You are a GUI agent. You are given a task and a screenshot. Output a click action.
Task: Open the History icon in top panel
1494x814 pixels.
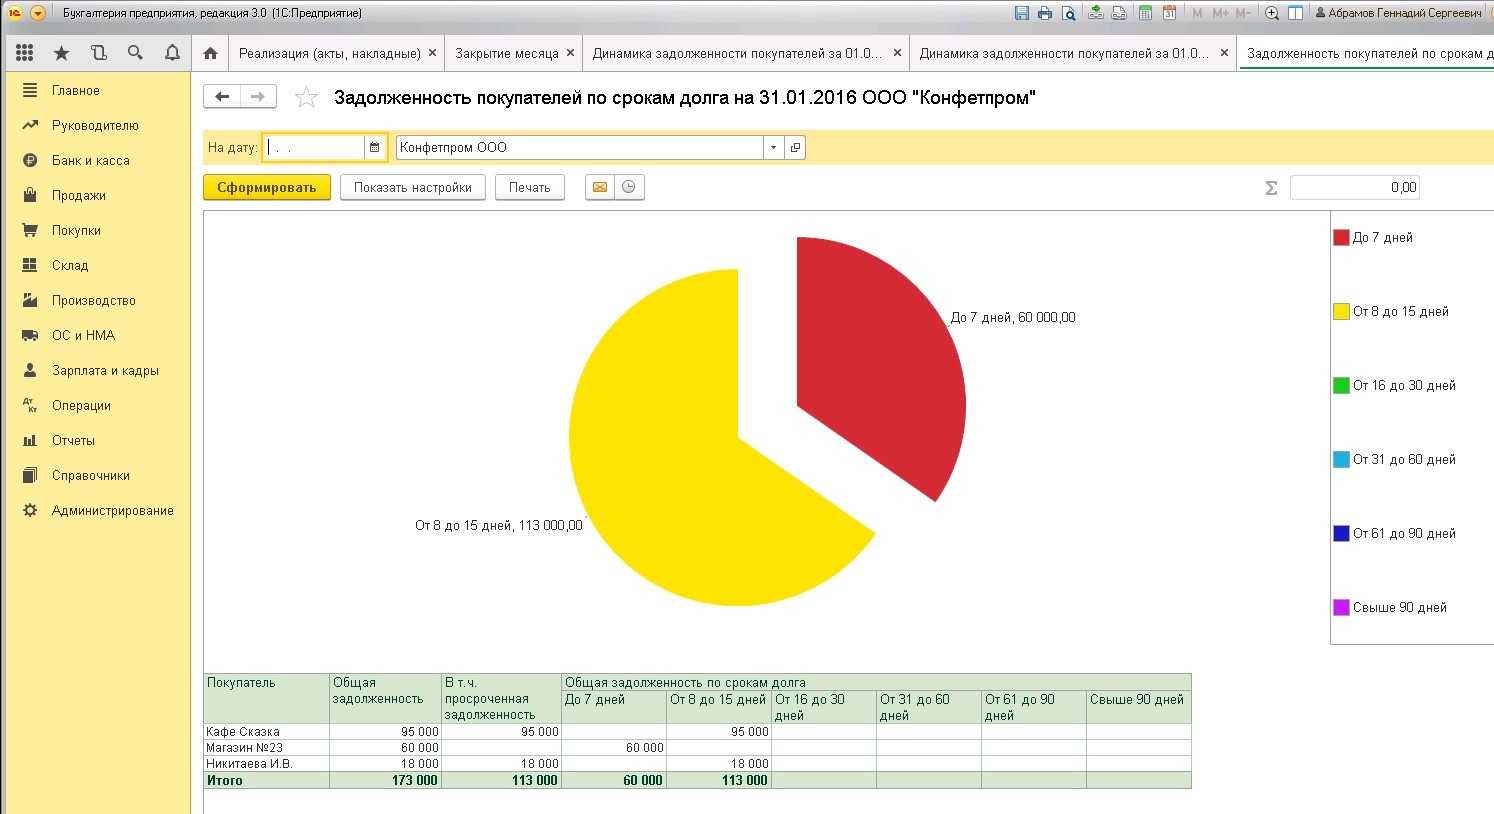pos(98,53)
